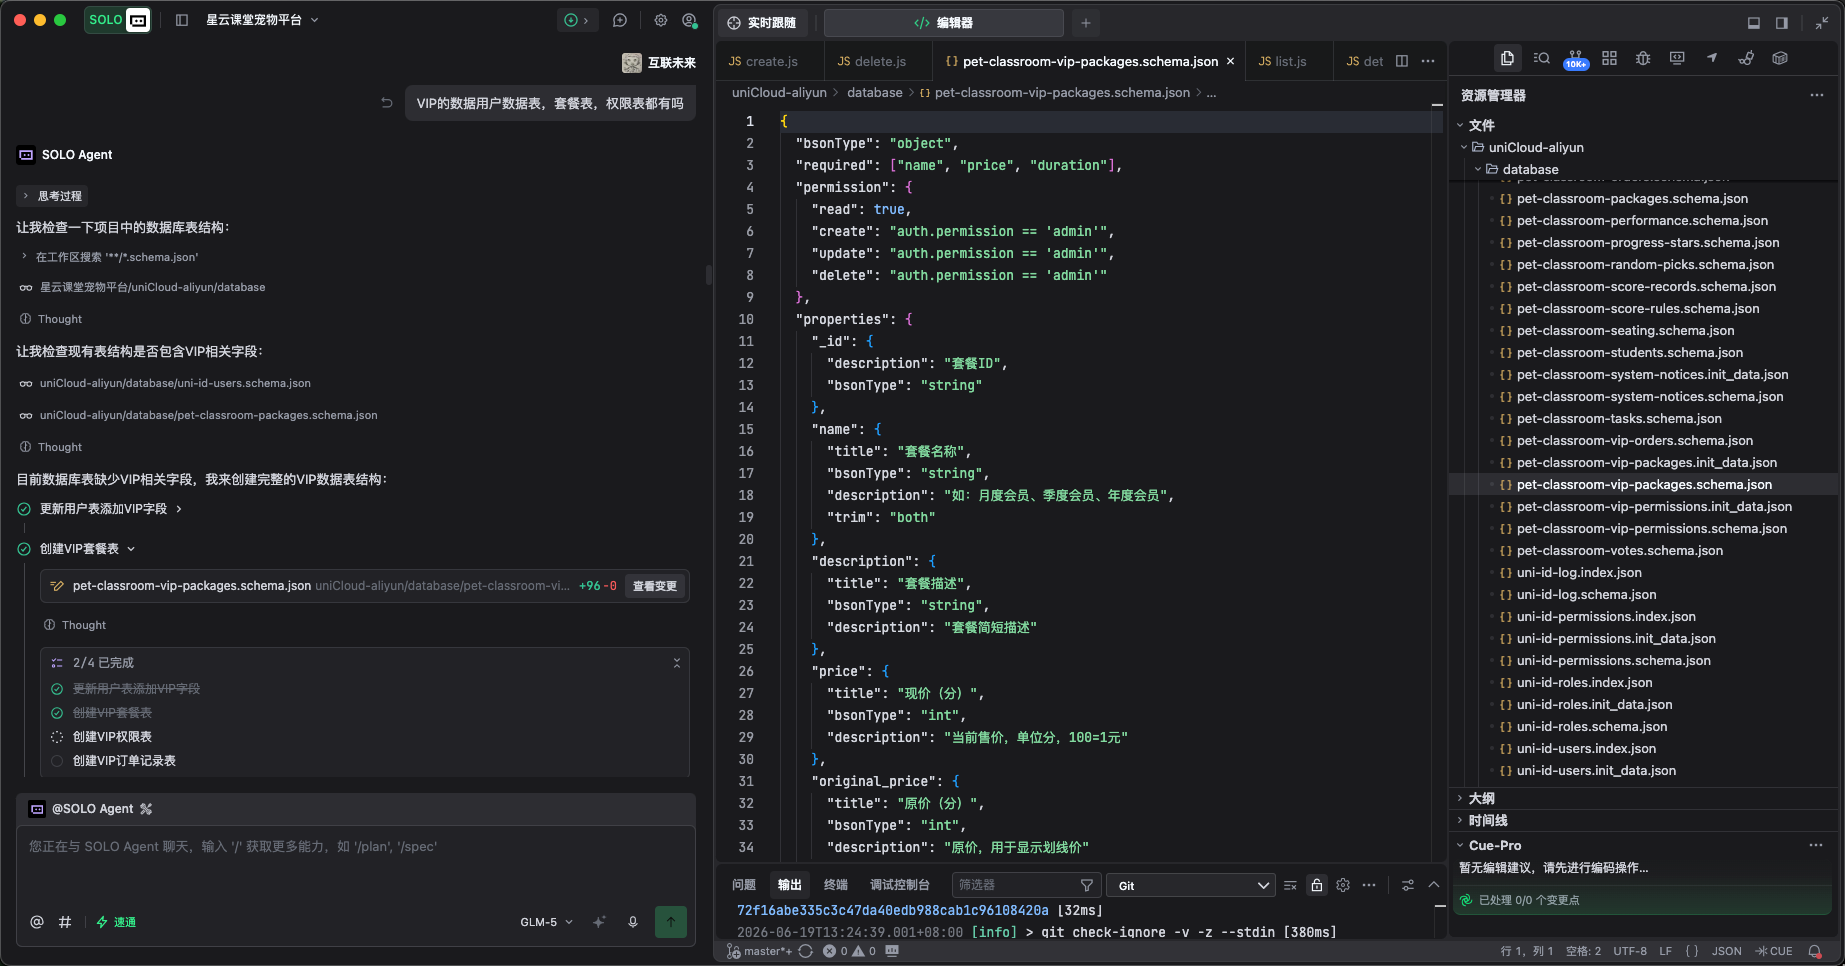Toggle the 创建VIP订单记录表 todo circle

point(57,761)
